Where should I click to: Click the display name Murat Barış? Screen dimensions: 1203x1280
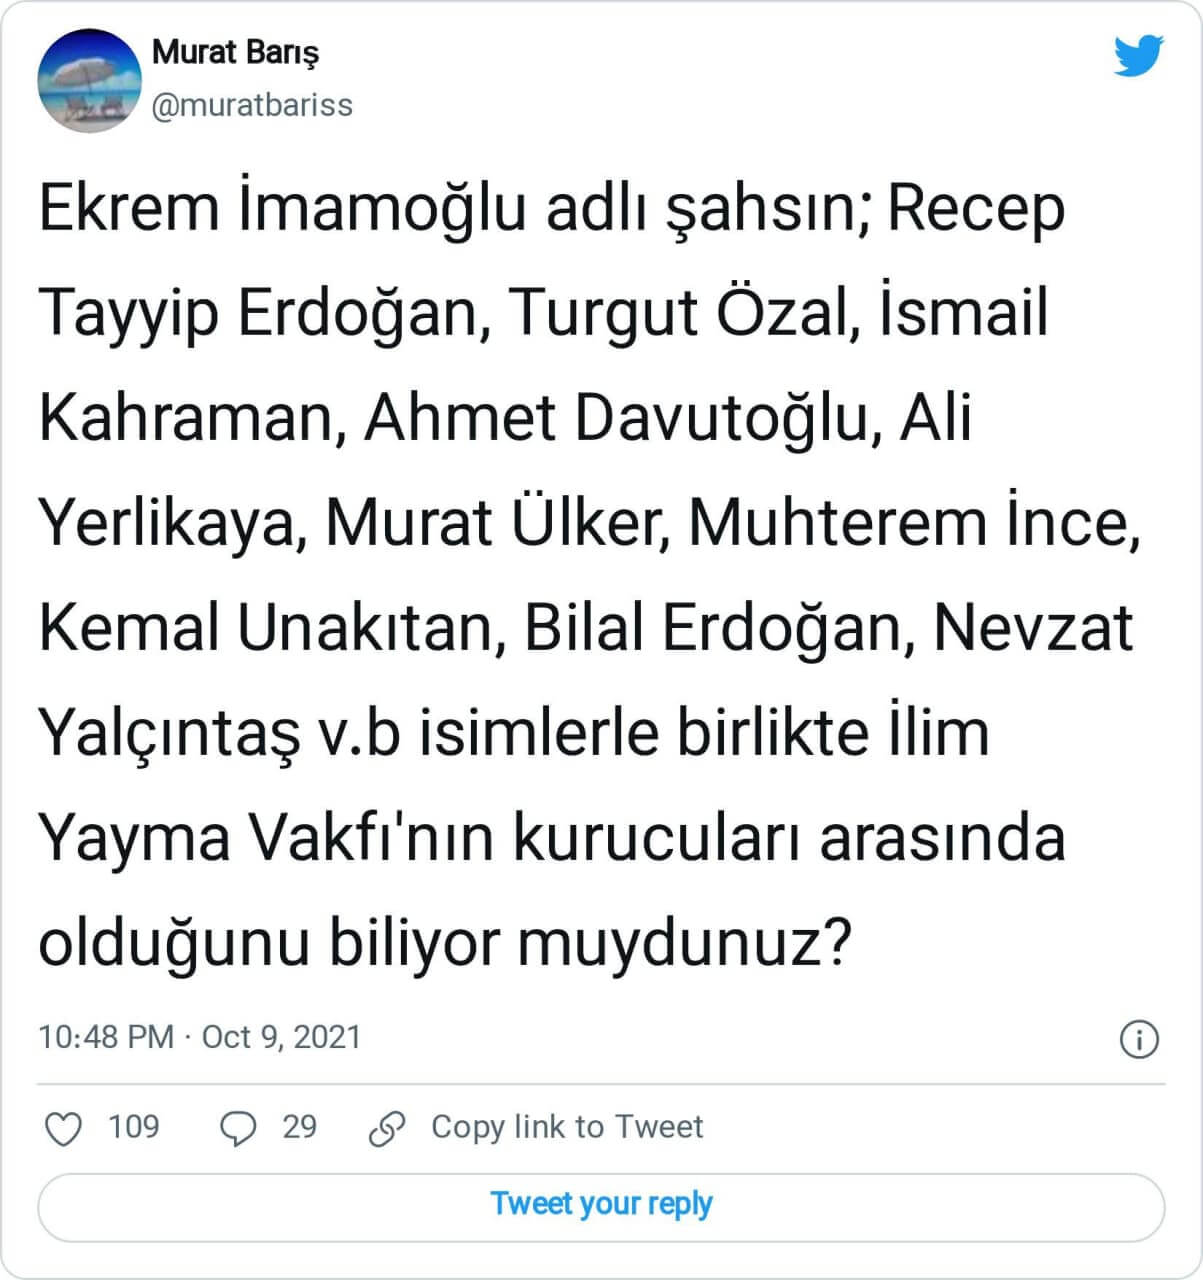click(236, 52)
